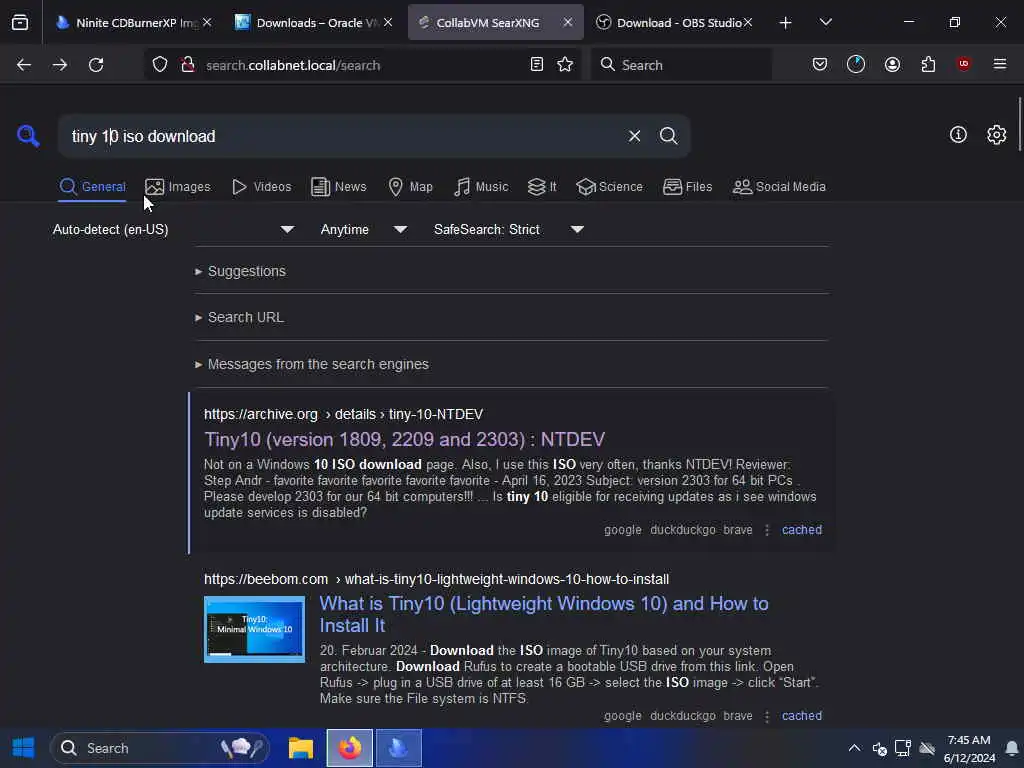Open File Explorer from taskbar

point(301,748)
